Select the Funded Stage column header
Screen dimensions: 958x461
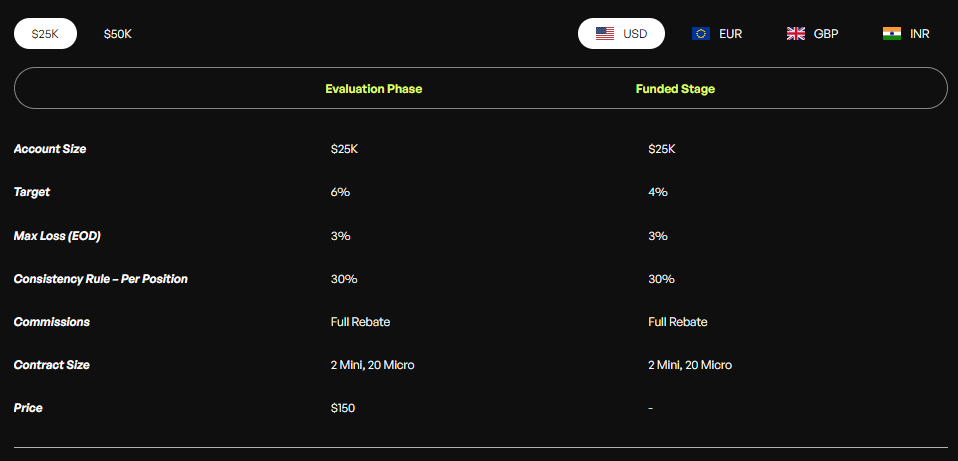675,89
